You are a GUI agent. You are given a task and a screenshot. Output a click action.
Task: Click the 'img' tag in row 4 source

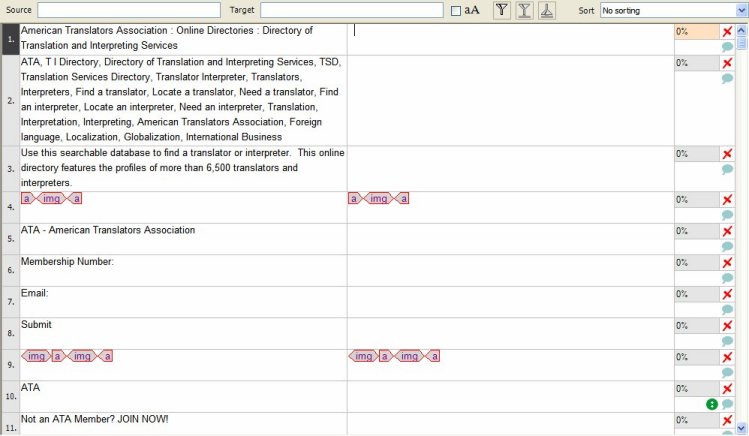51,198
